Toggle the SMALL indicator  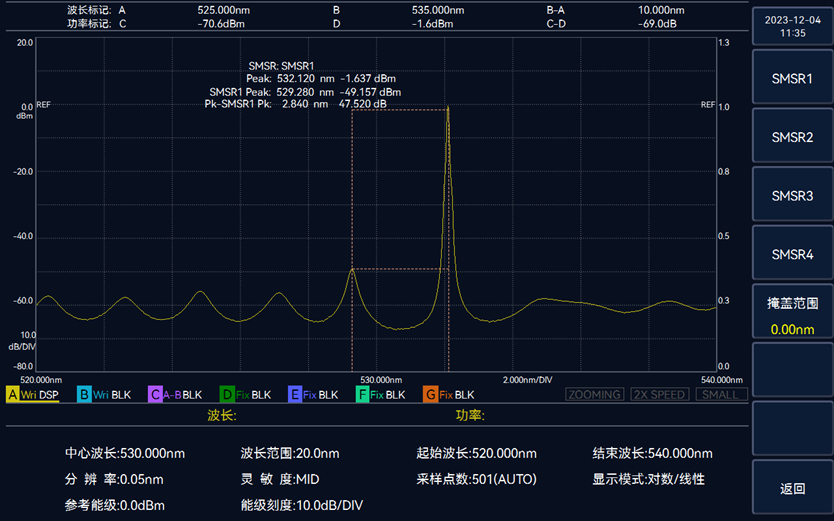(x=718, y=395)
